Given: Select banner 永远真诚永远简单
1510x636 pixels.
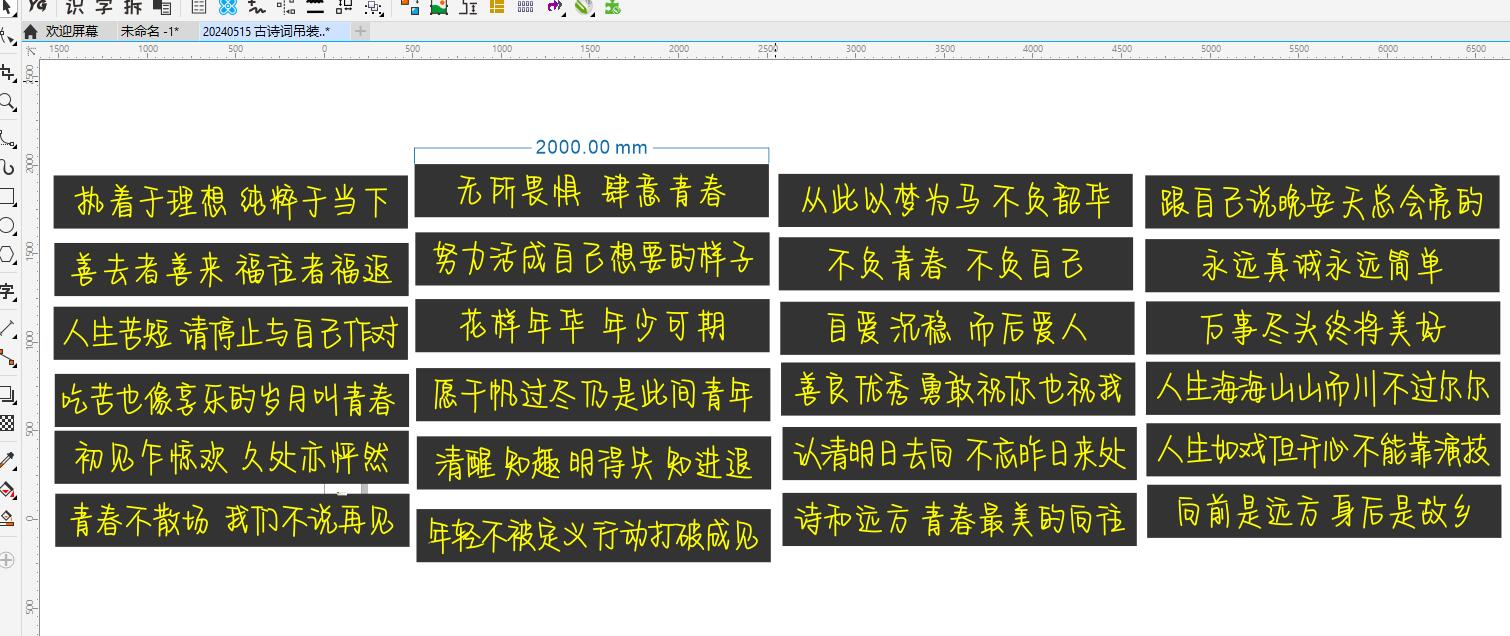Looking at the screenshot, I should coord(1322,266).
